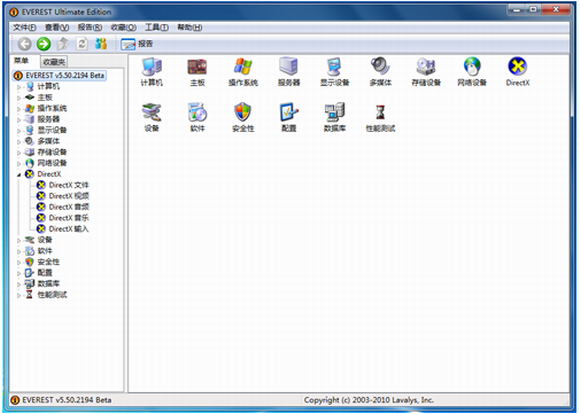Expand the 数据库 tree node arrow
This screenshot has height=414, width=580.
point(19,284)
